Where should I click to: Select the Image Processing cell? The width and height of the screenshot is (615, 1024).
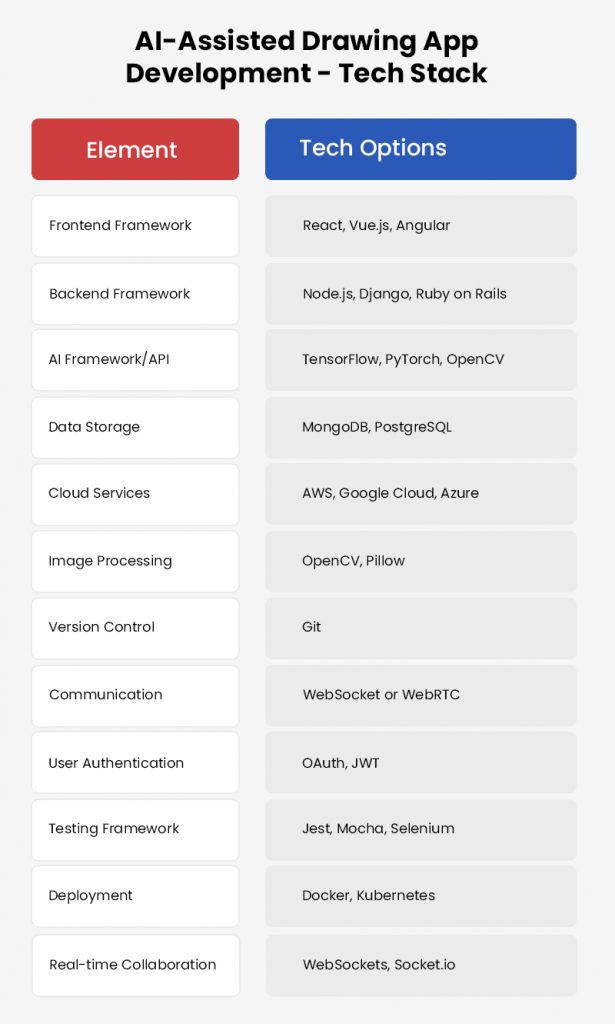coord(135,561)
